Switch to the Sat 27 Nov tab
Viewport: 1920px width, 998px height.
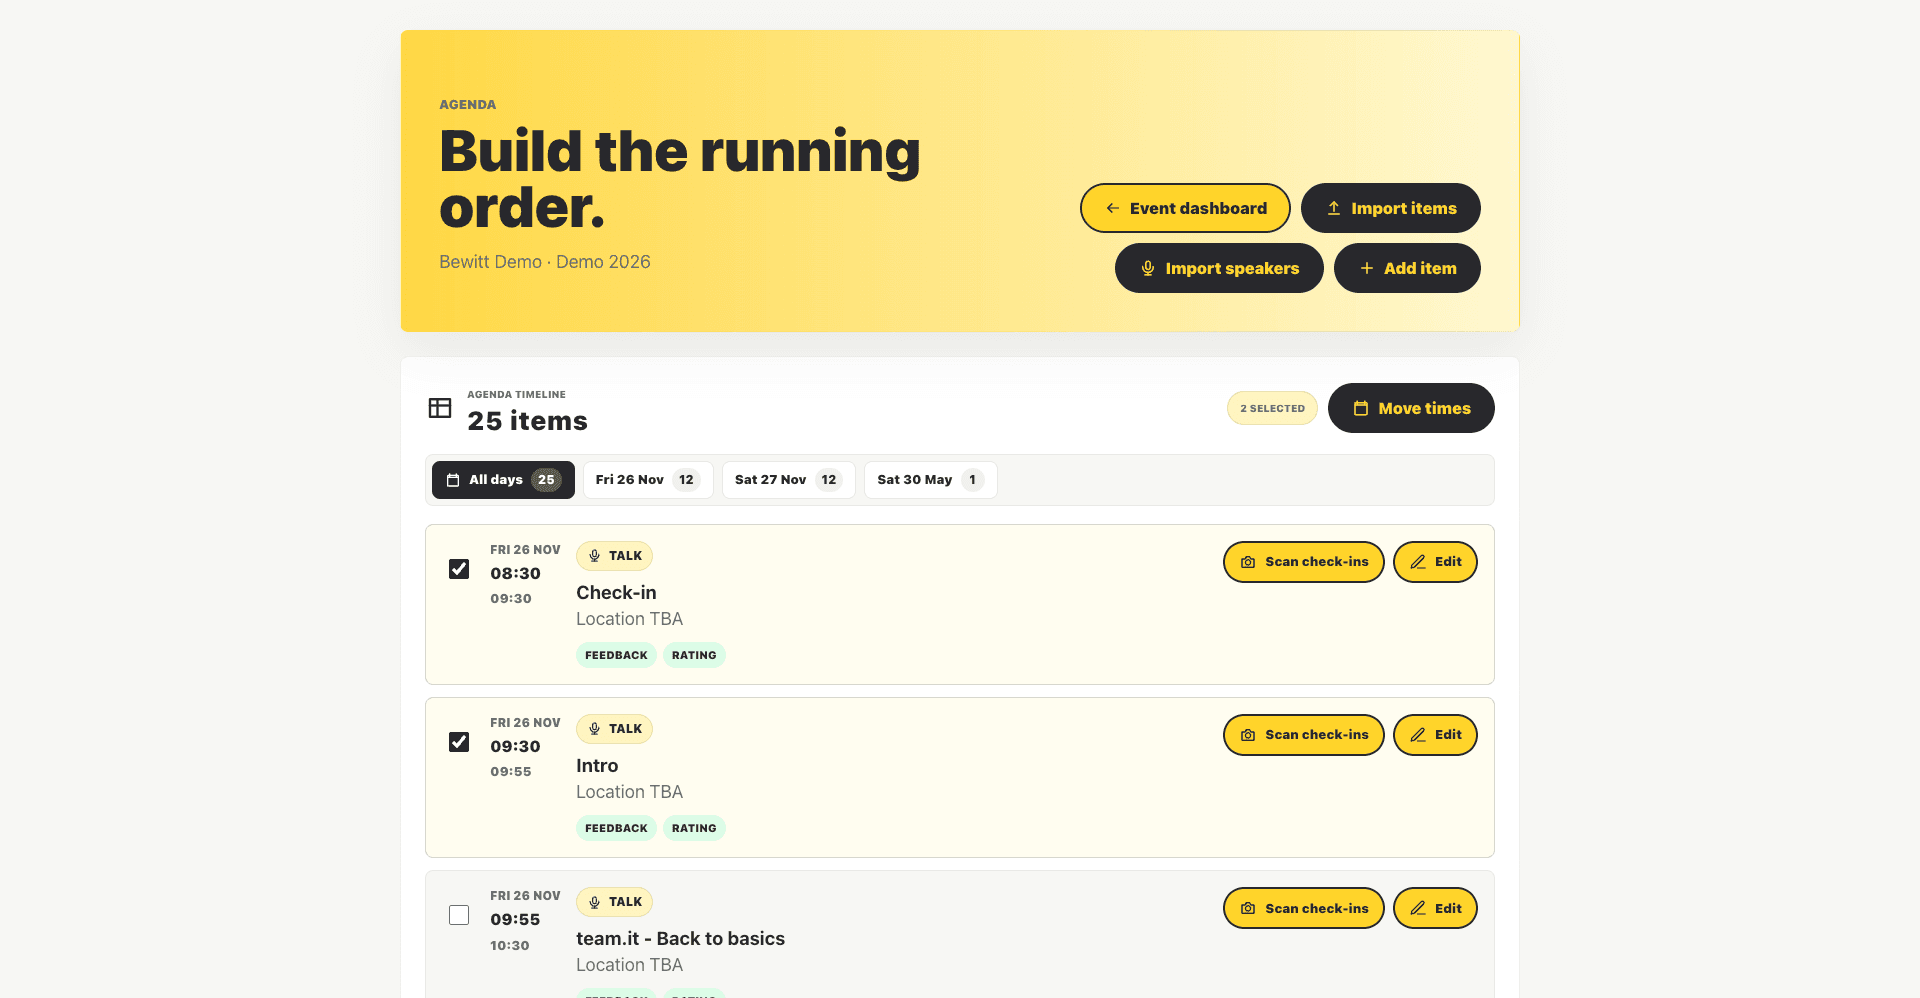click(788, 480)
